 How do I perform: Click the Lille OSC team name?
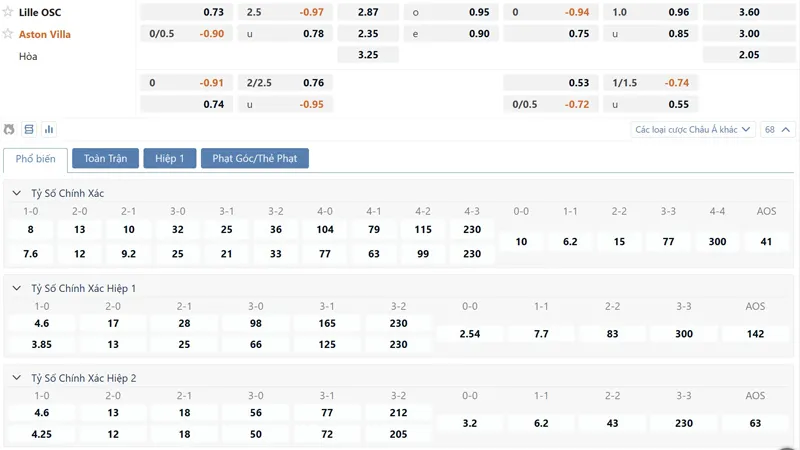pyautogui.click(x=40, y=12)
